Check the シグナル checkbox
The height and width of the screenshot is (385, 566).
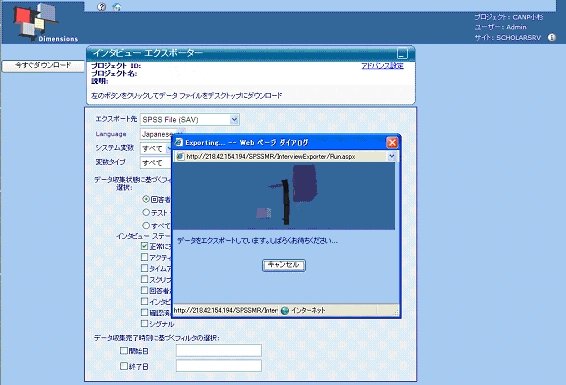pos(144,323)
